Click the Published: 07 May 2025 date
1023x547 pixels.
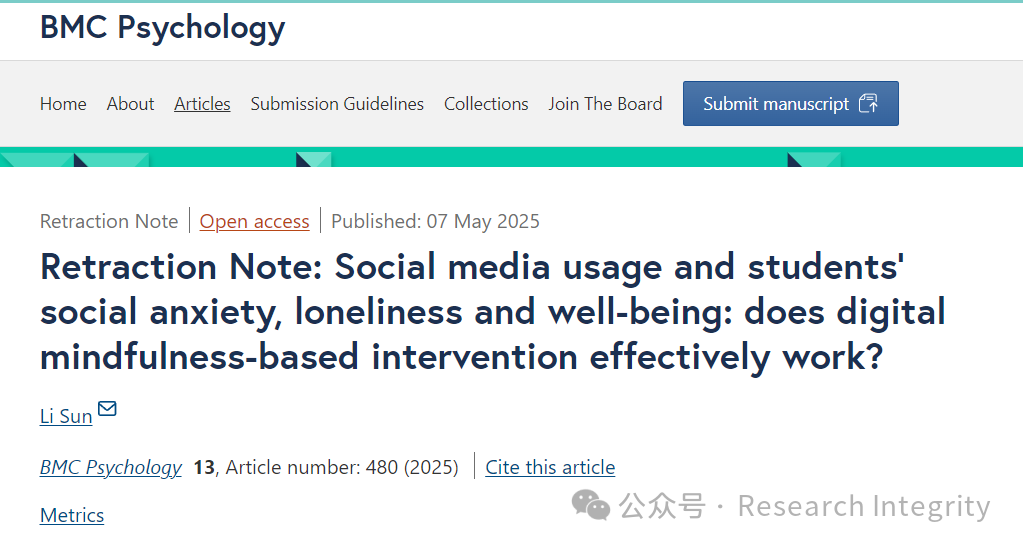click(x=435, y=221)
